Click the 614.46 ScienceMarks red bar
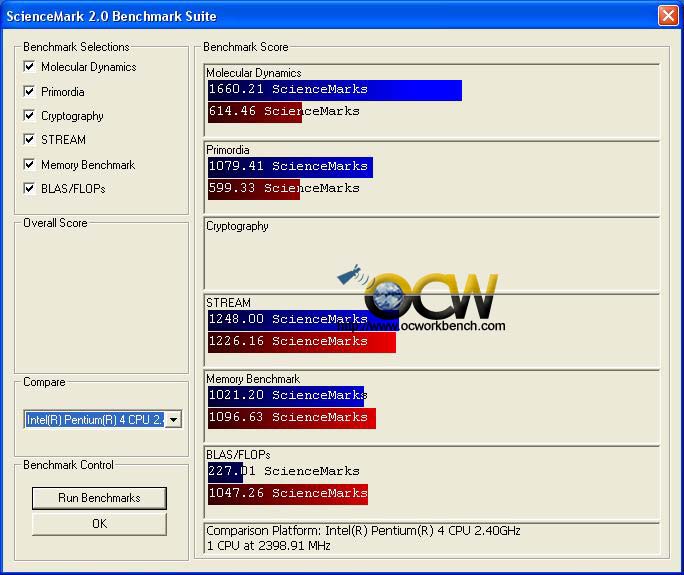This screenshot has width=684, height=575. [255, 112]
